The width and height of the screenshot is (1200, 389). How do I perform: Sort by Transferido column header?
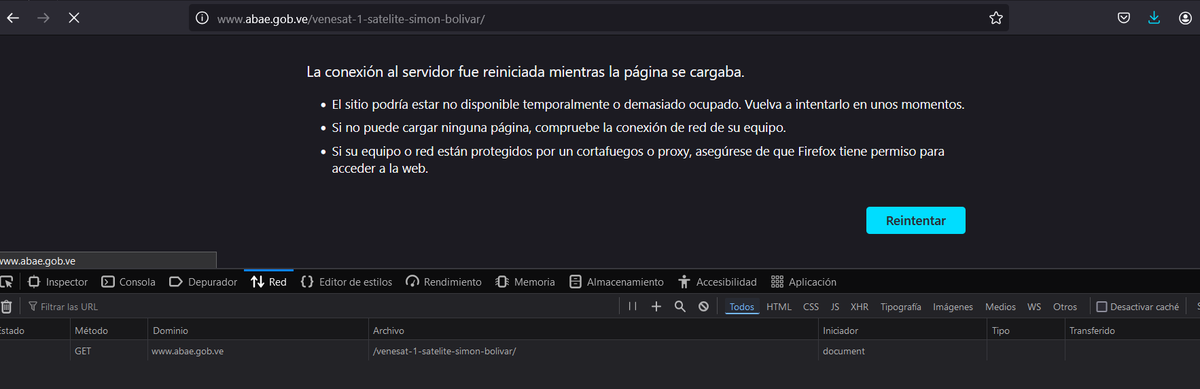(x=1132, y=330)
